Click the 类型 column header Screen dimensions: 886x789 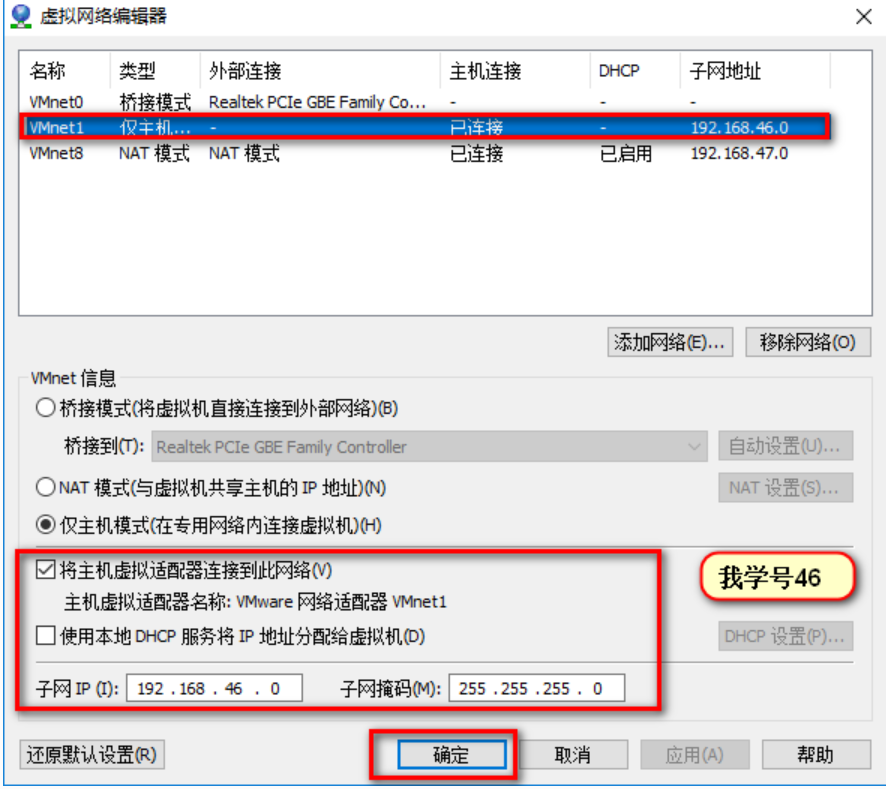[x=155, y=71]
